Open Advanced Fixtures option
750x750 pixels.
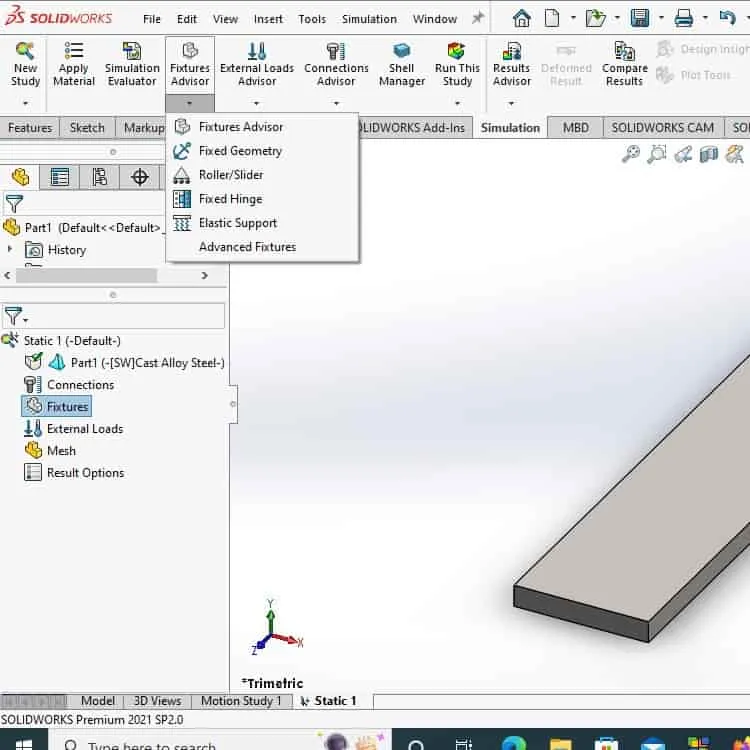[263, 247]
